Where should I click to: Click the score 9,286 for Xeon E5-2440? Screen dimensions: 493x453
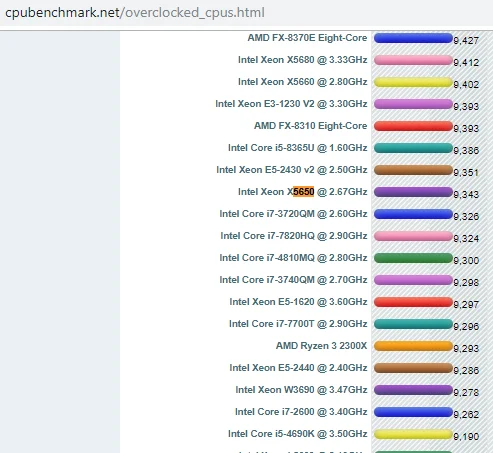(x=466, y=371)
